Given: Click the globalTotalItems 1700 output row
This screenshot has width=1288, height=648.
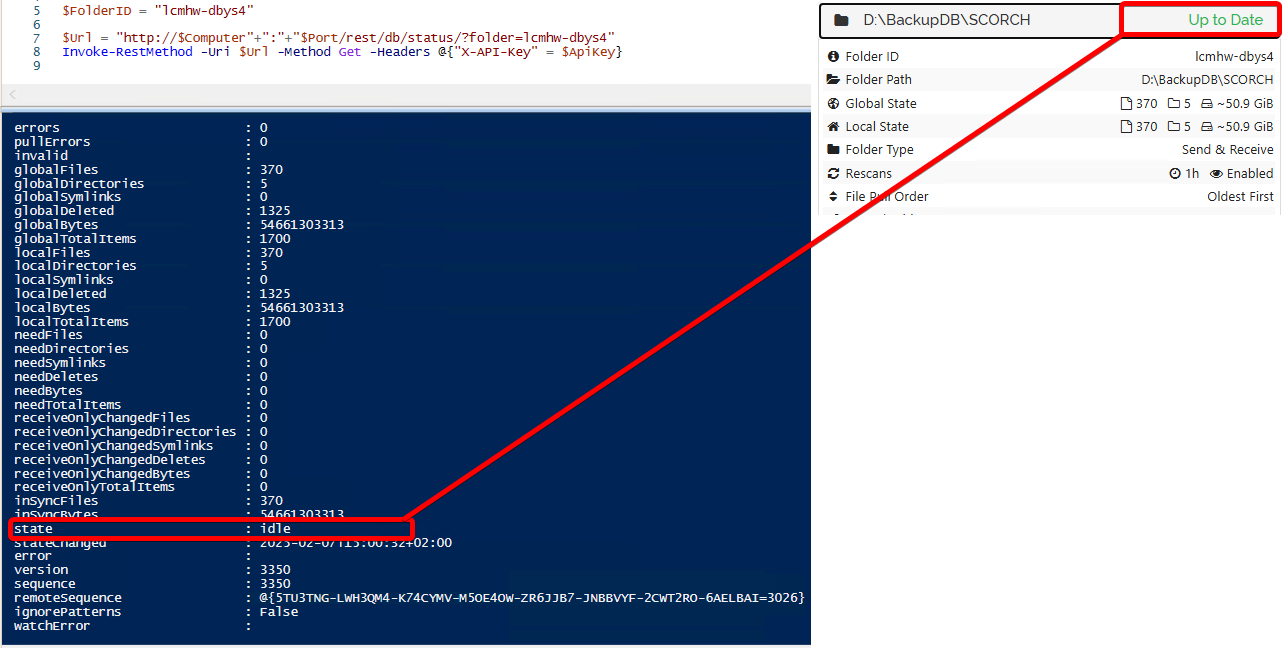Looking at the screenshot, I should pos(152,239).
